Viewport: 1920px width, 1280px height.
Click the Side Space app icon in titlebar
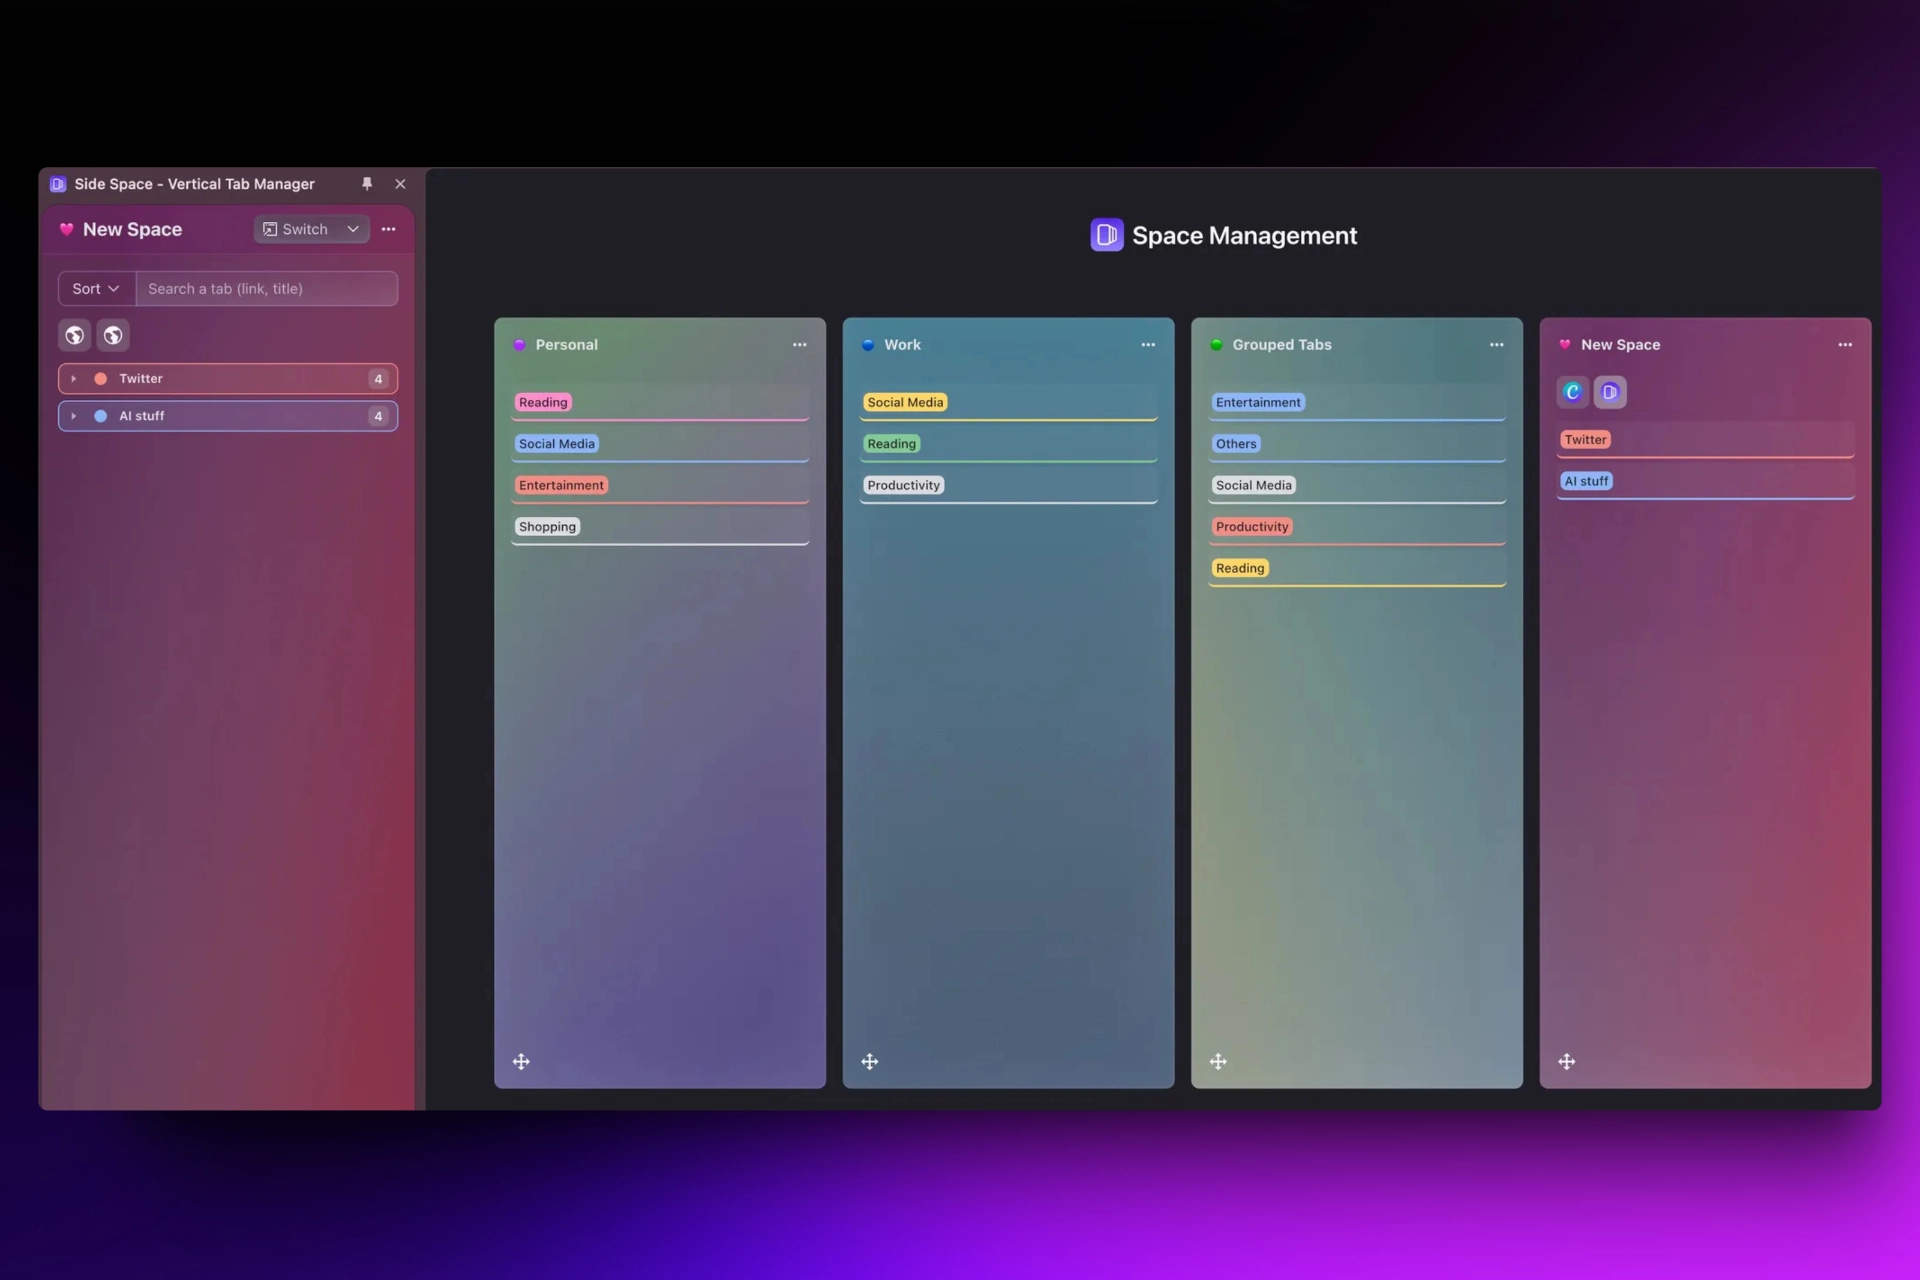[57, 184]
